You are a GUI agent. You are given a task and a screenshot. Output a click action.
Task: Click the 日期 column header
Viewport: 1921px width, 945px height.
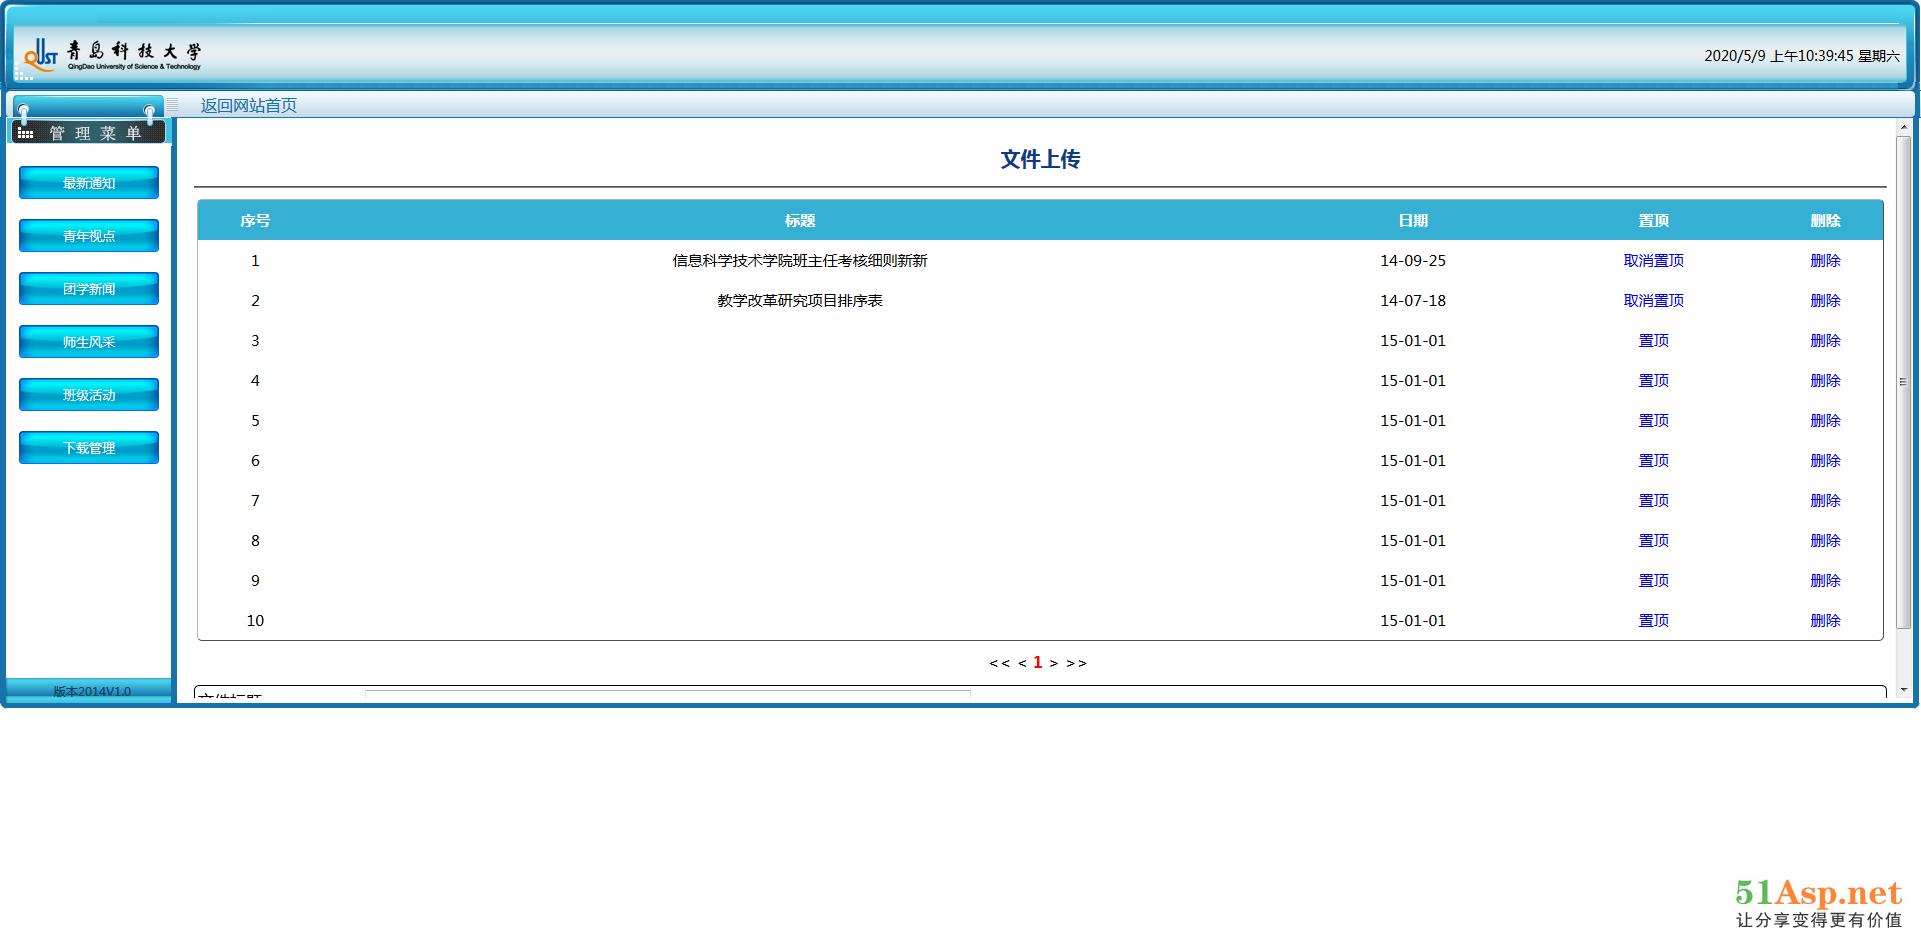pos(1413,220)
